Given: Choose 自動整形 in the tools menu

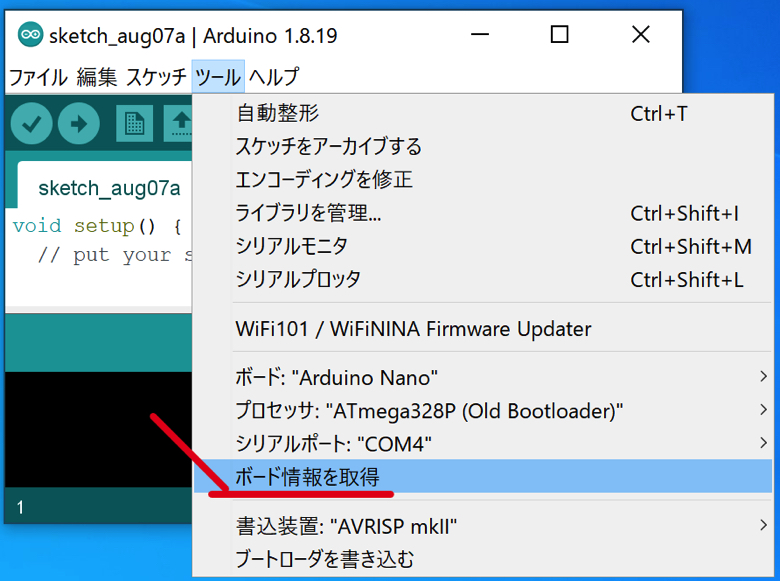Looking at the screenshot, I should (x=483, y=113).
